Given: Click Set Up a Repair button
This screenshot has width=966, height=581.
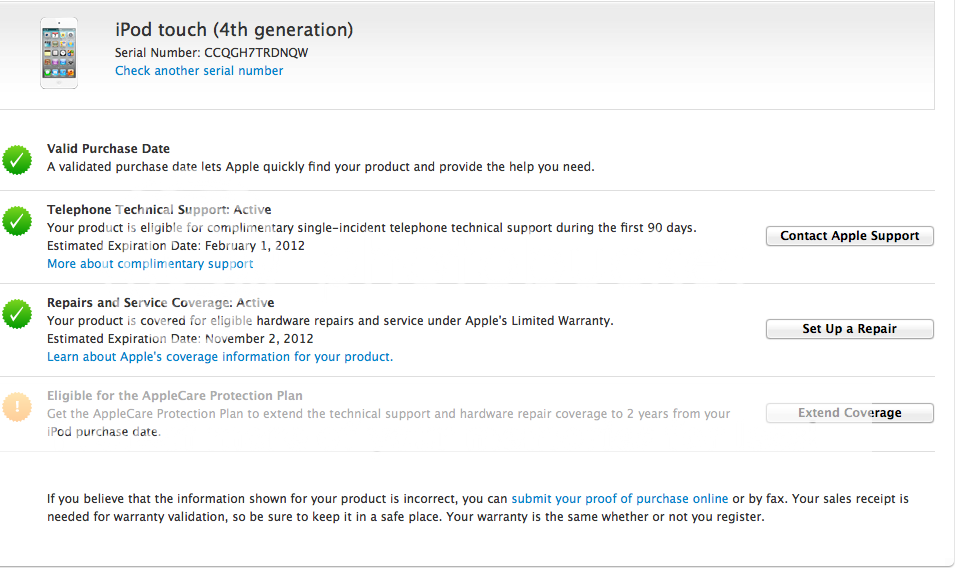Looking at the screenshot, I should 850,329.
